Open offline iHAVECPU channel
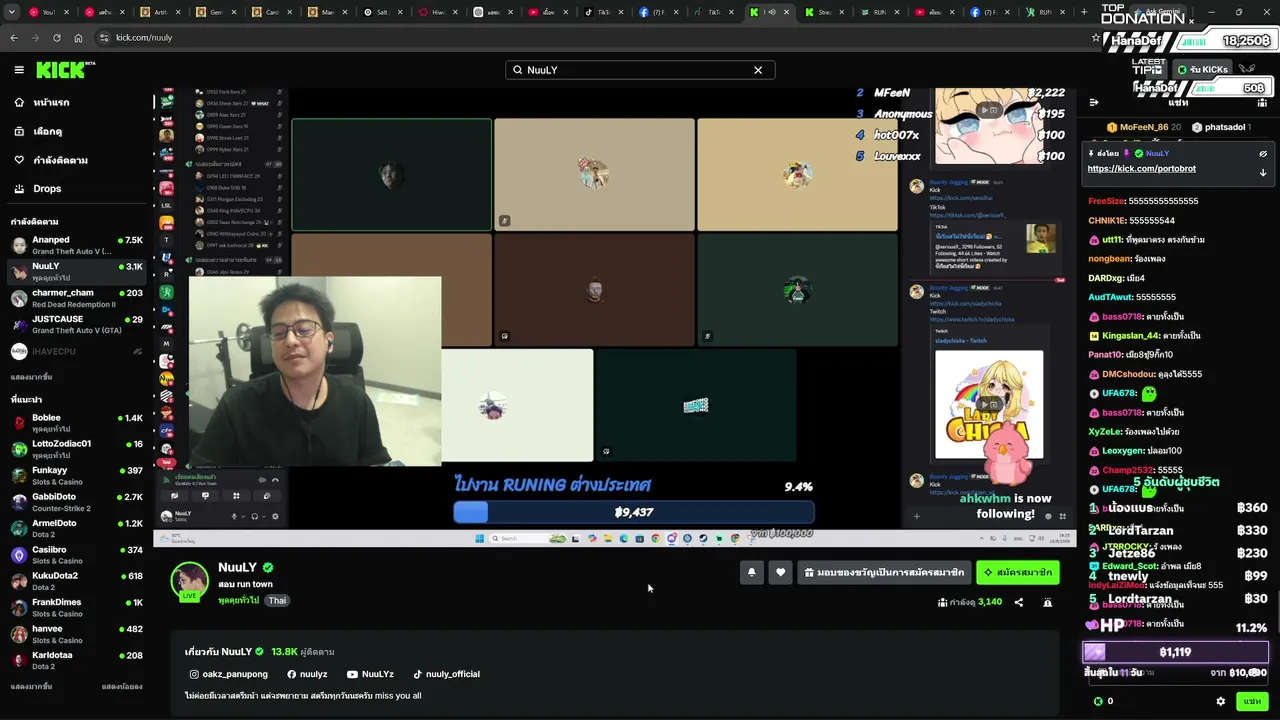This screenshot has height=720, width=1280. click(x=77, y=351)
